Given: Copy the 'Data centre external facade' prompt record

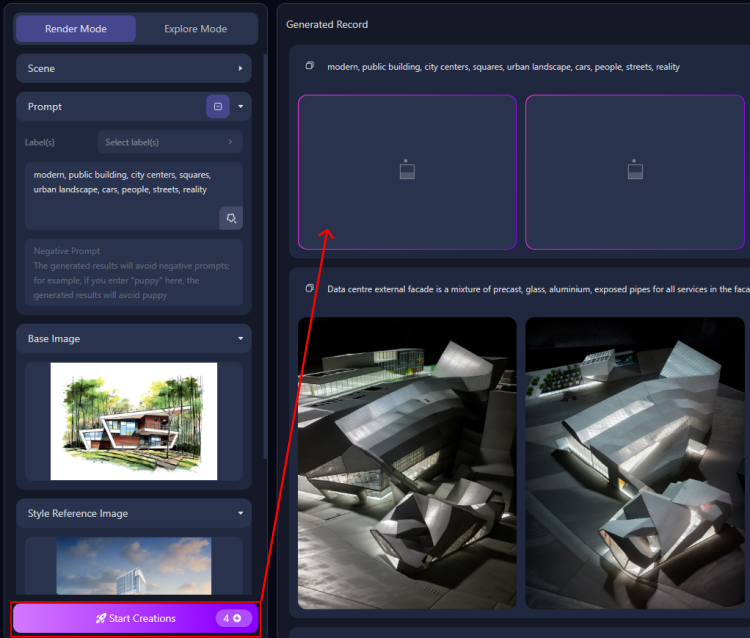Looking at the screenshot, I should (x=310, y=289).
